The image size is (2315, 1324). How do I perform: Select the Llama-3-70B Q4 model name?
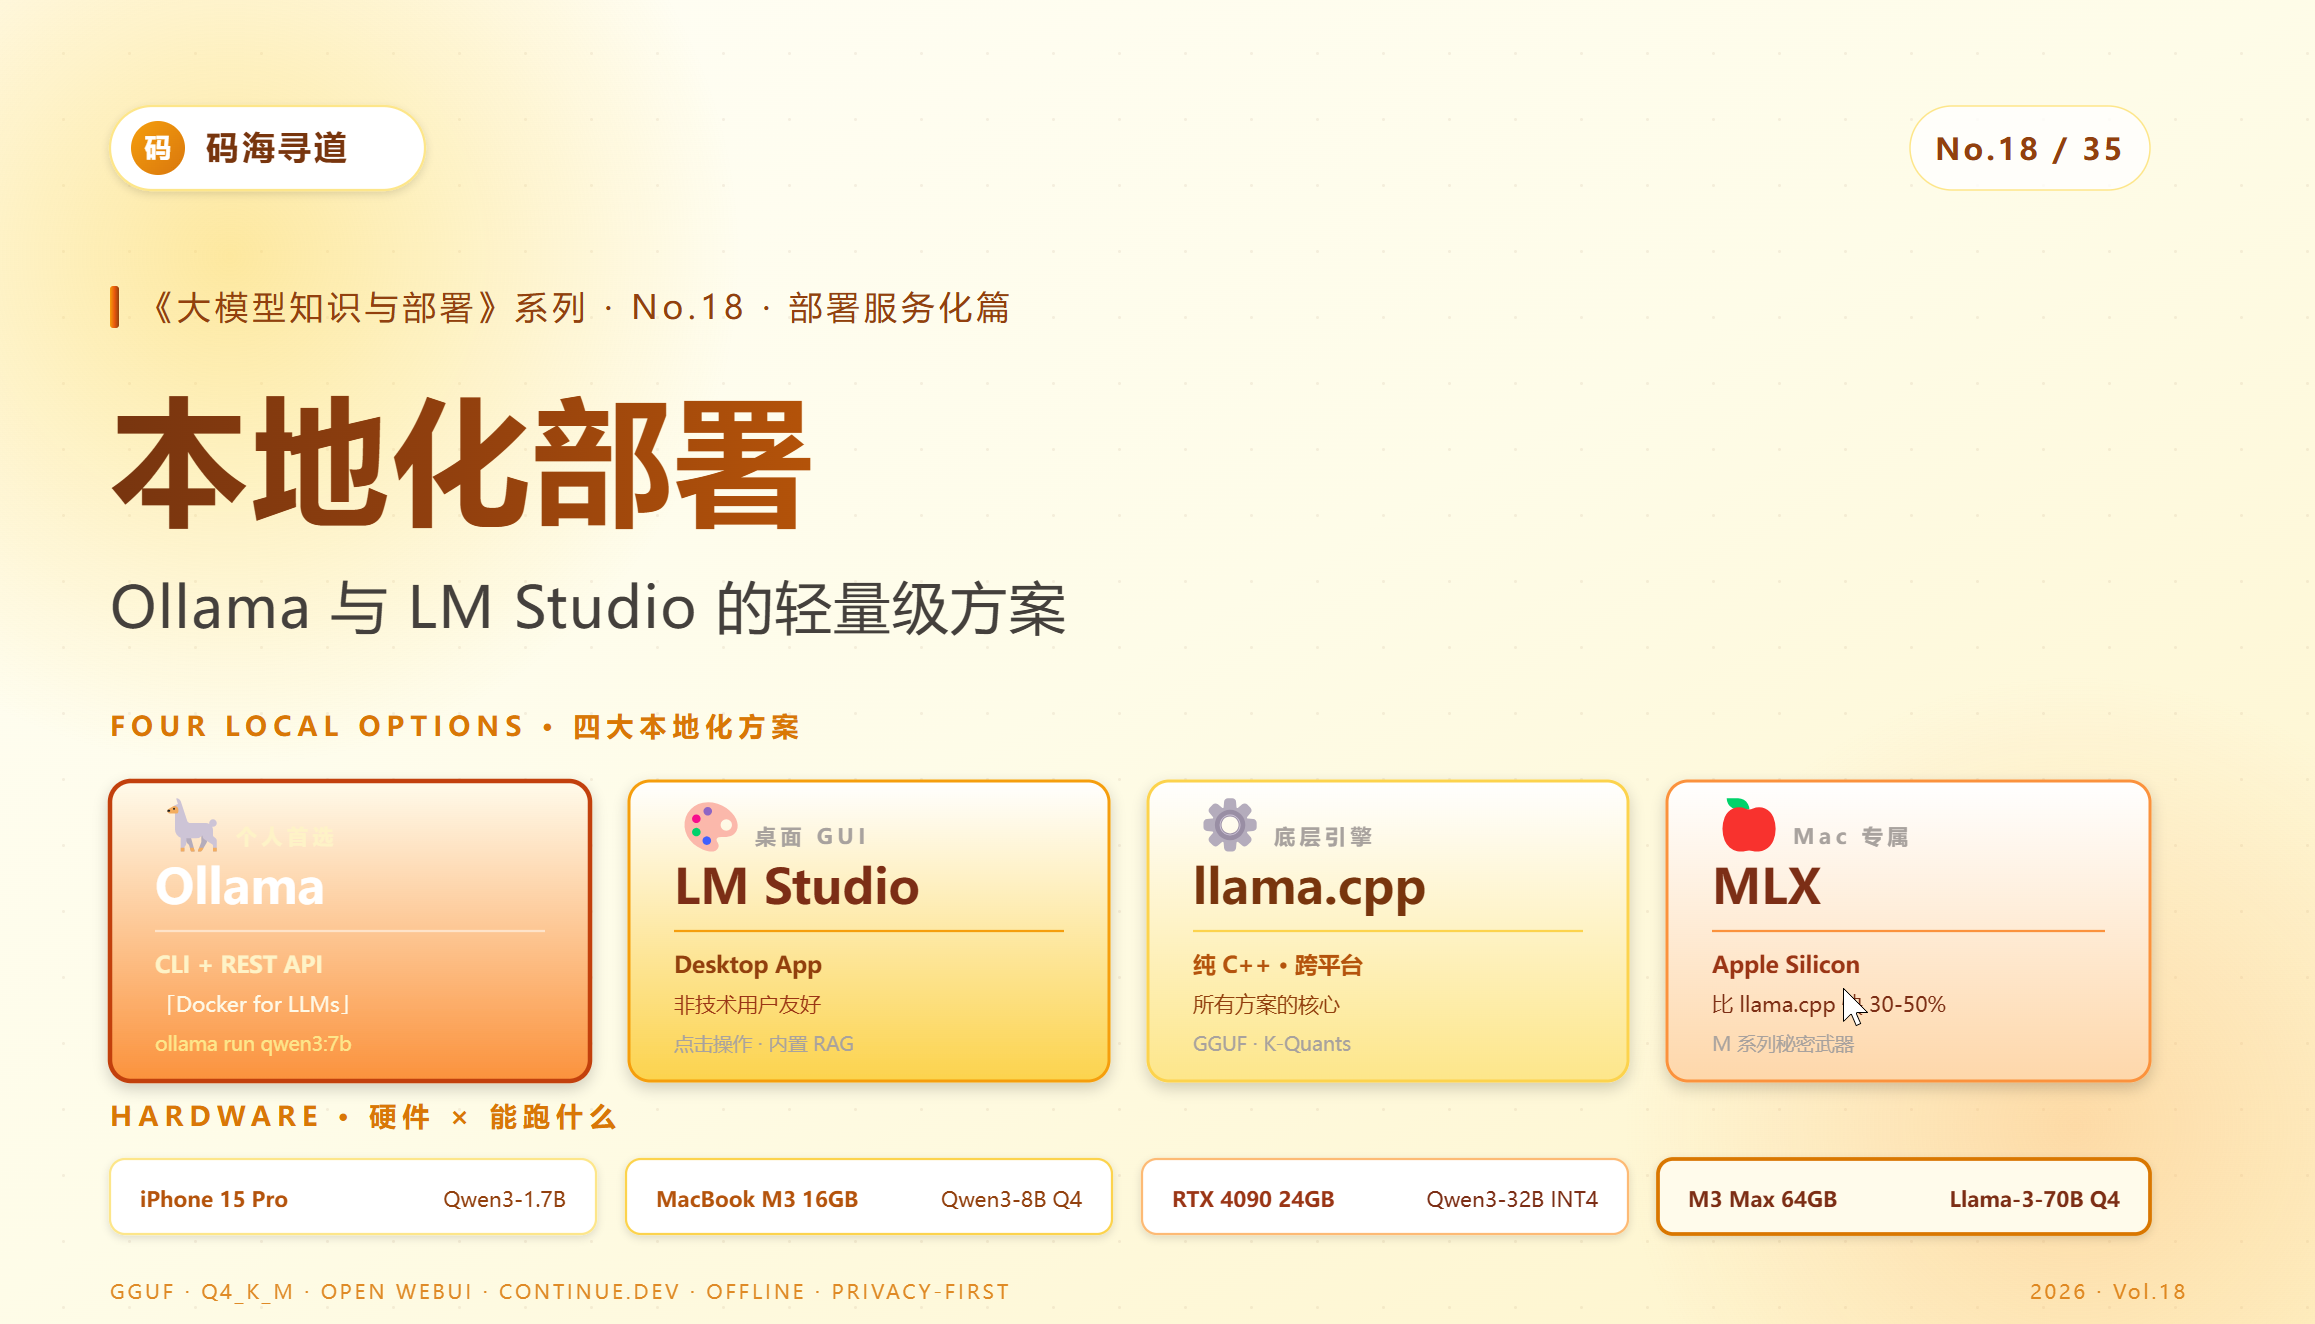coord(2035,1199)
